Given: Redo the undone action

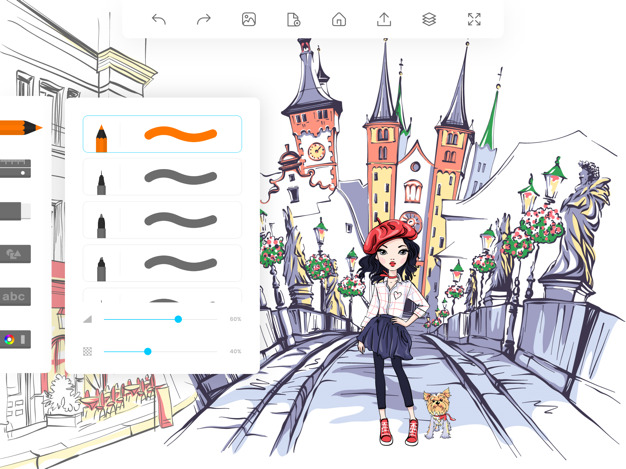Looking at the screenshot, I should [x=204, y=20].
